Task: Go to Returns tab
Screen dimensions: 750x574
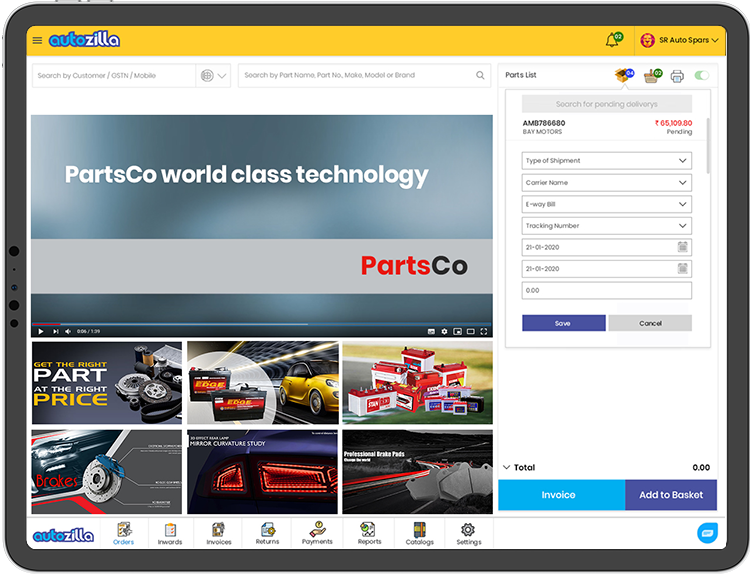Action: coord(267,533)
